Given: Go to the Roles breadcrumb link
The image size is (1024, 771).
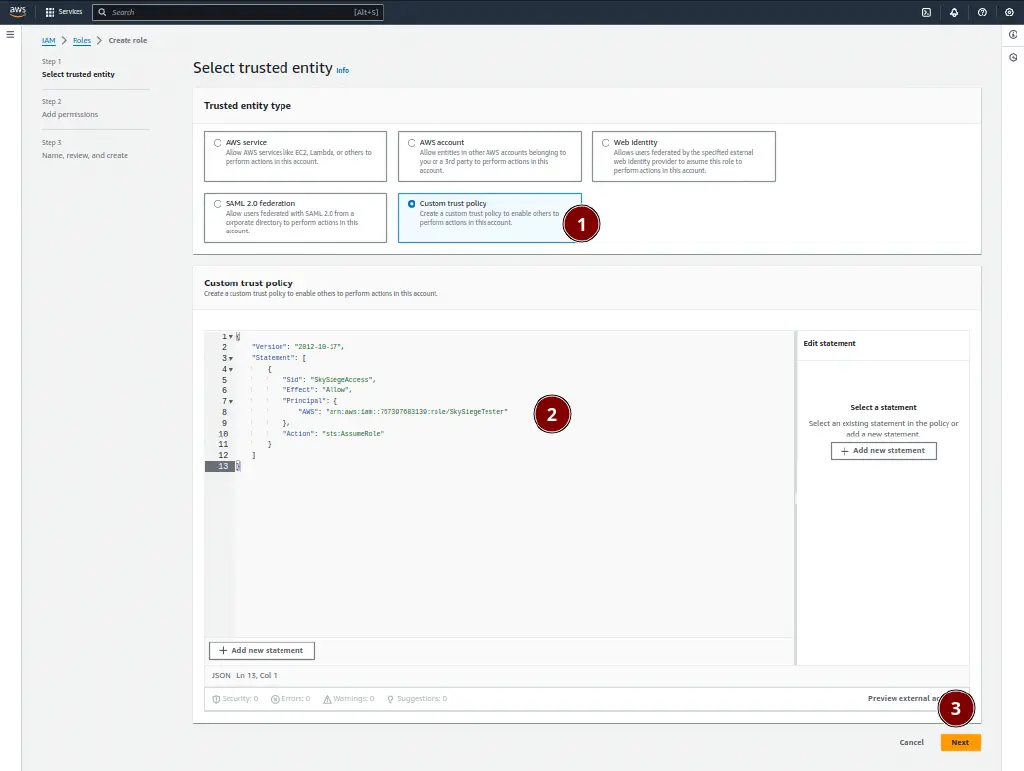Looking at the screenshot, I should [82, 40].
